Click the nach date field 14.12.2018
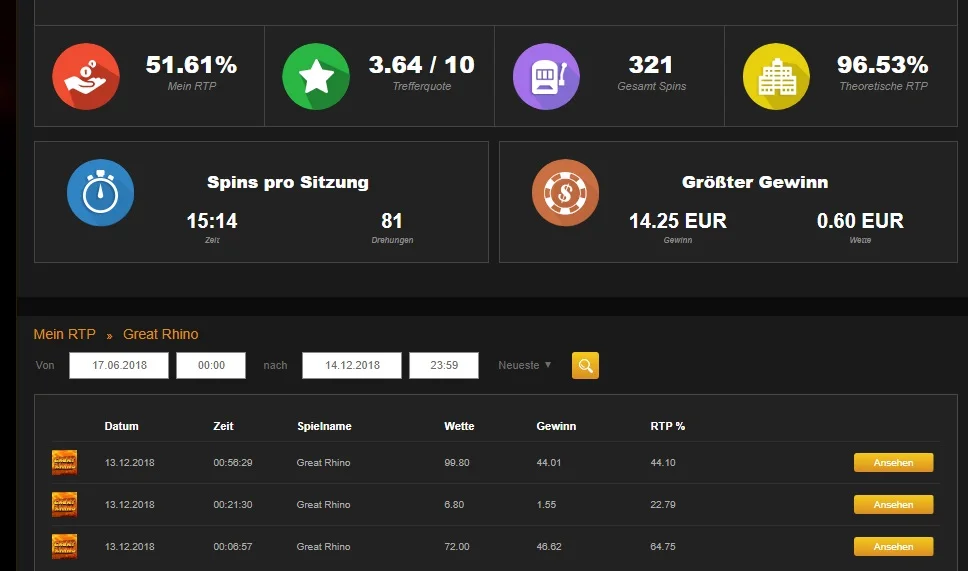Viewport: 968px width, 571px height. click(x=352, y=365)
